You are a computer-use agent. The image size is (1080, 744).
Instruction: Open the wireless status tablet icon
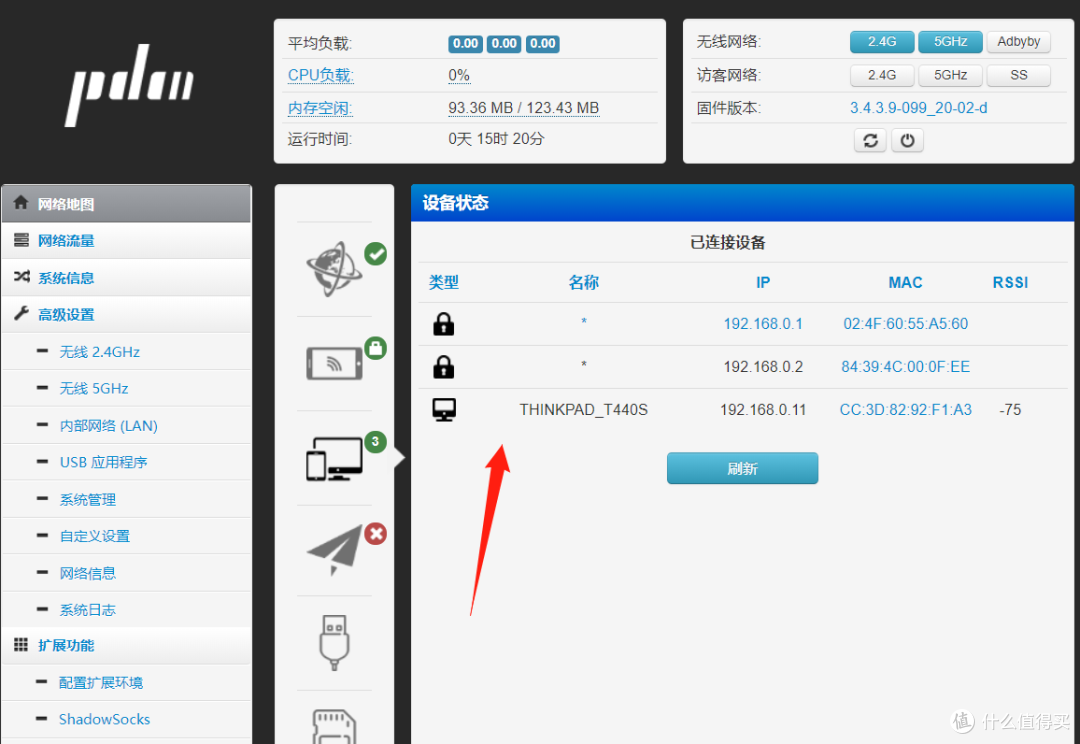(335, 363)
